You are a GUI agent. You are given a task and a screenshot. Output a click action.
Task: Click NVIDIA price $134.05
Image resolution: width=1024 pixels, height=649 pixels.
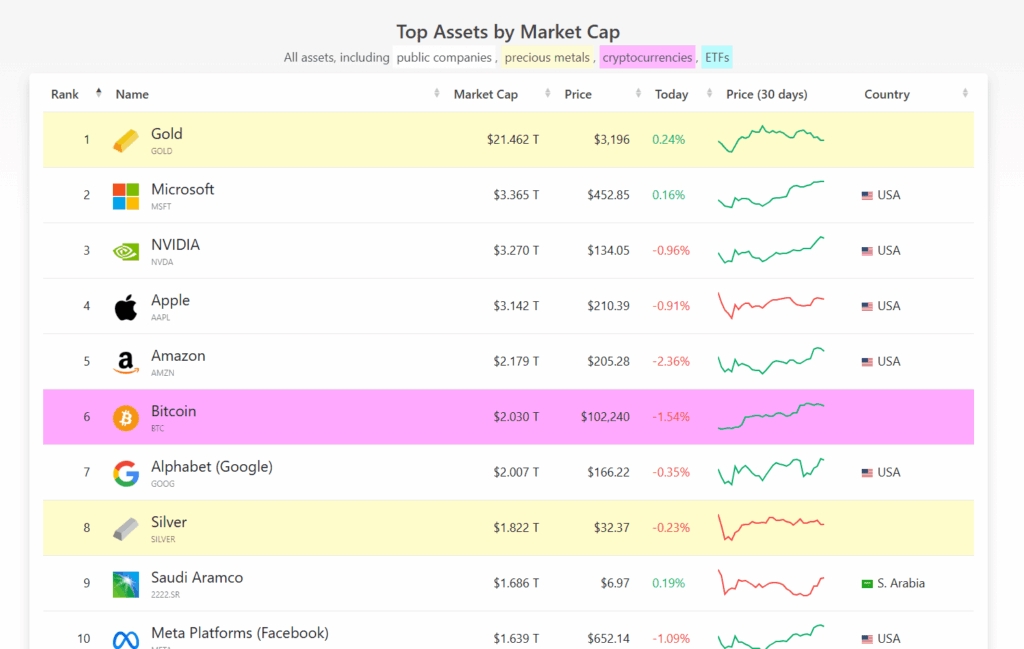click(608, 251)
